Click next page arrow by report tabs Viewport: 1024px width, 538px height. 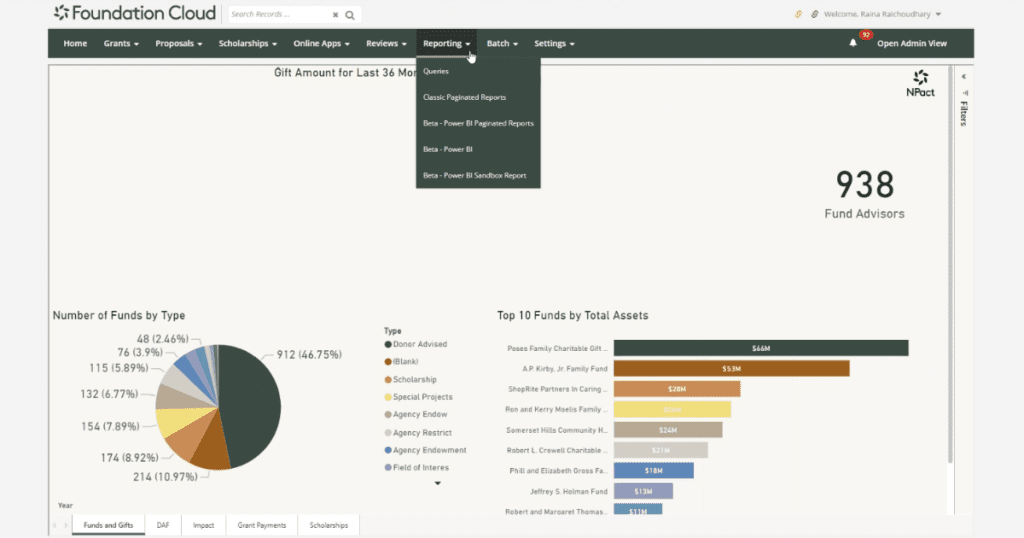pos(65,525)
